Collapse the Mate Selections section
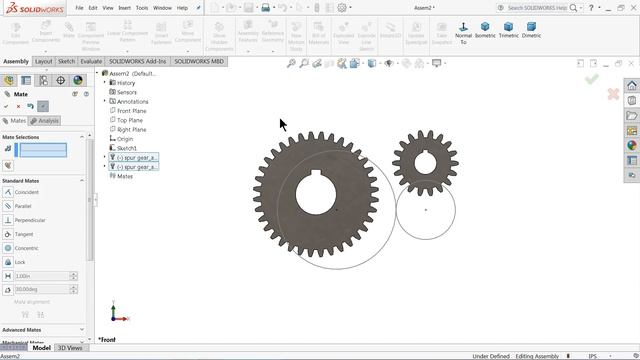This screenshot has width=640, height=360. pos(82,137)
